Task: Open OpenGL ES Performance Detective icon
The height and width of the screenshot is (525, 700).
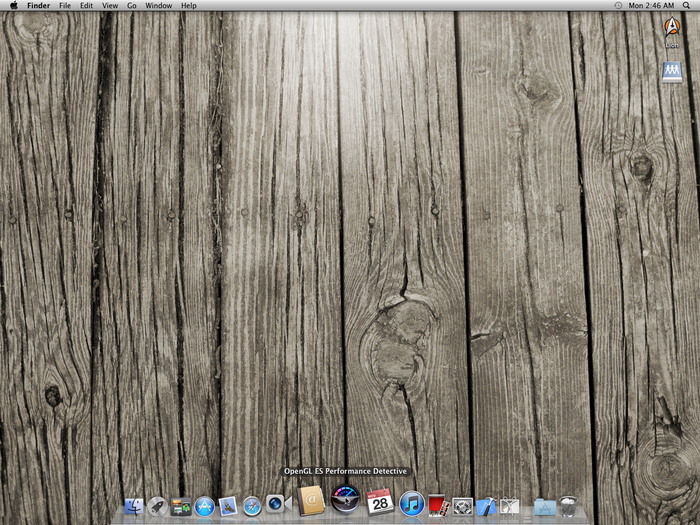Action: click(x=345, y=499)
